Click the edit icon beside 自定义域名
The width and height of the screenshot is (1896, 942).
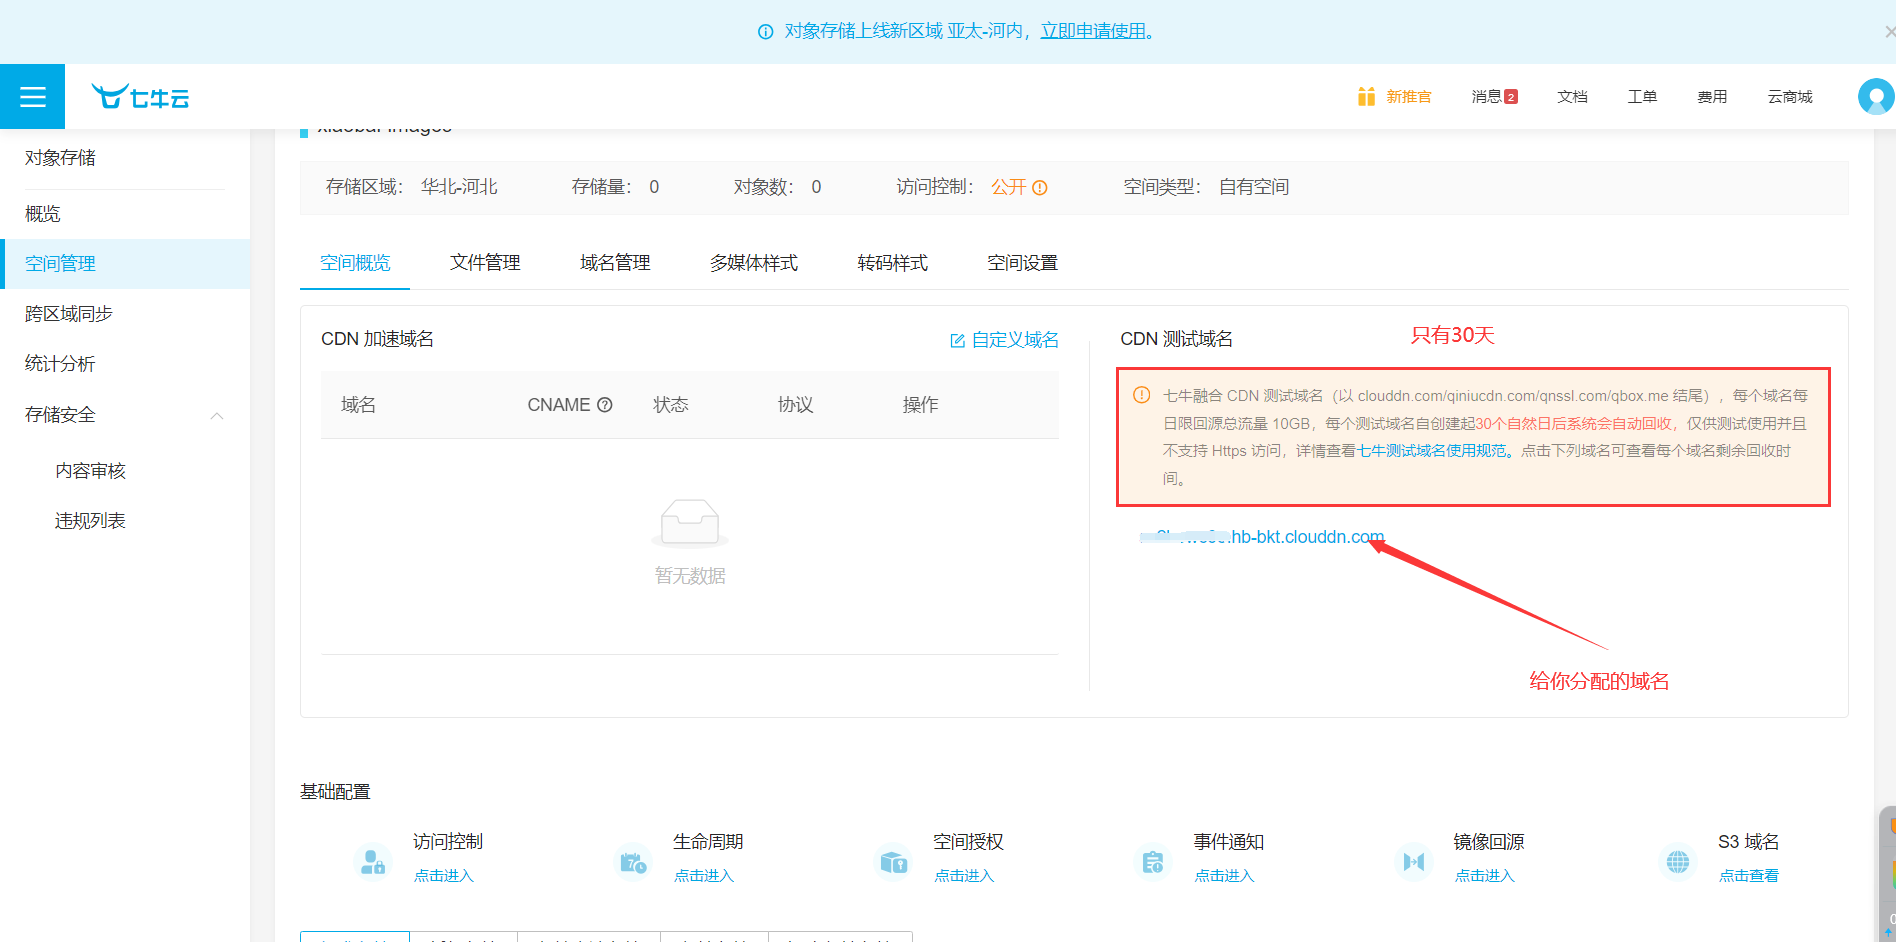[x=957, y=341]
